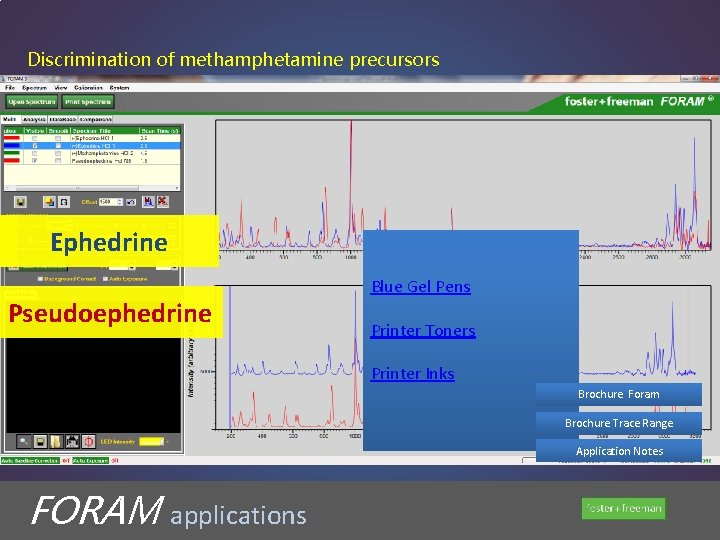The width and height of the screenshot is (720, 540).
Task: Toggle Smooth for the selected blue spectrum row
Action: point(58,146)
